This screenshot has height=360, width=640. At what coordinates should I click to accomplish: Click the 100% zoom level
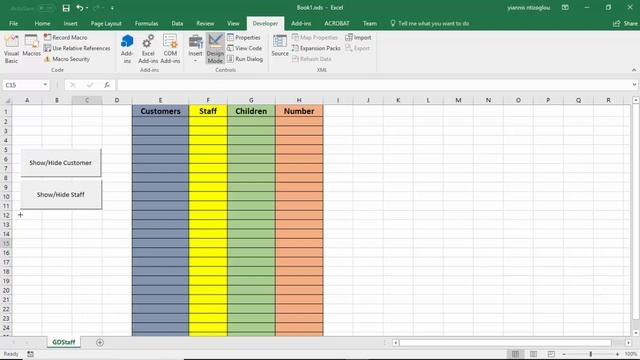(631, 354)
